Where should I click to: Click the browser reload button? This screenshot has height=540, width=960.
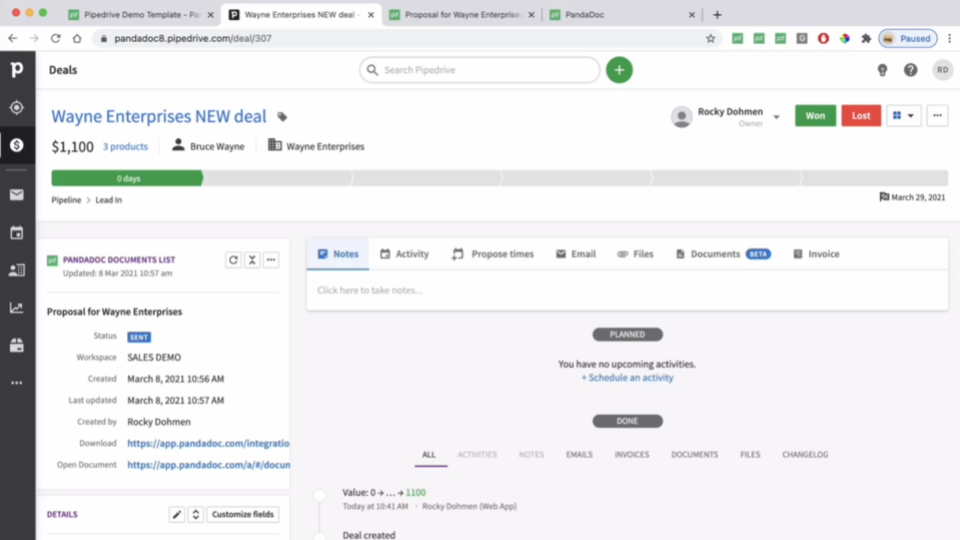56,39
